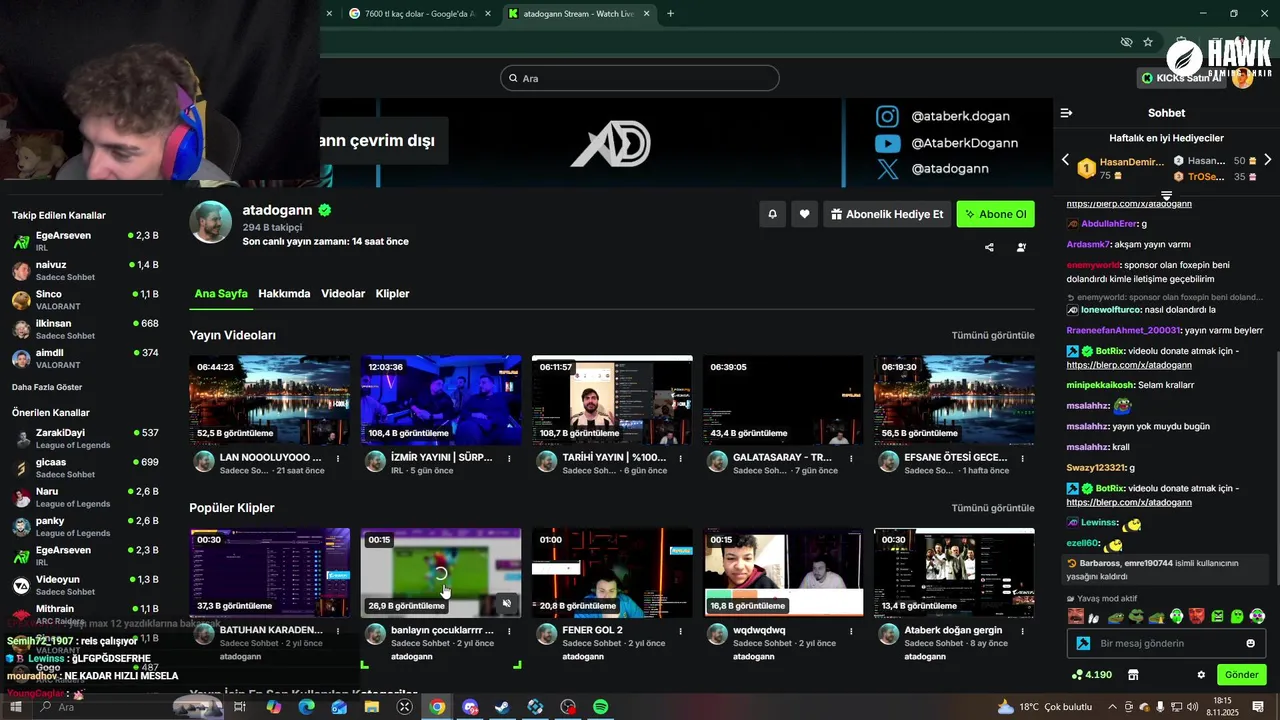Open the share icon below Abone Ol
Viewport: 1280px width, 720px height.
click(989, 247)
